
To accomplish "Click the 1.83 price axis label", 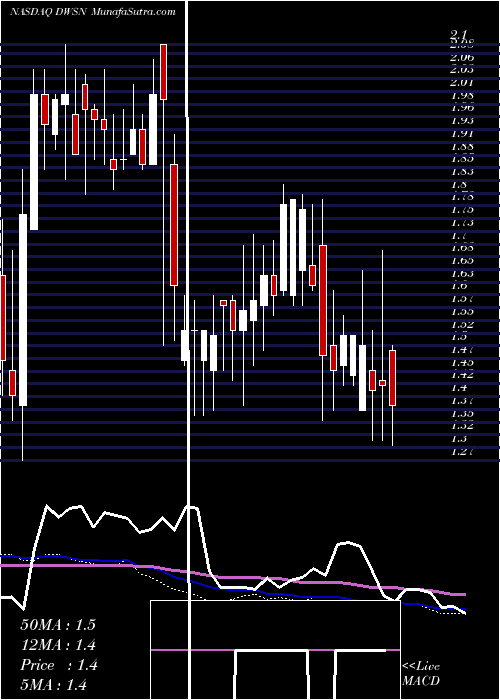I will click(462, 171).
